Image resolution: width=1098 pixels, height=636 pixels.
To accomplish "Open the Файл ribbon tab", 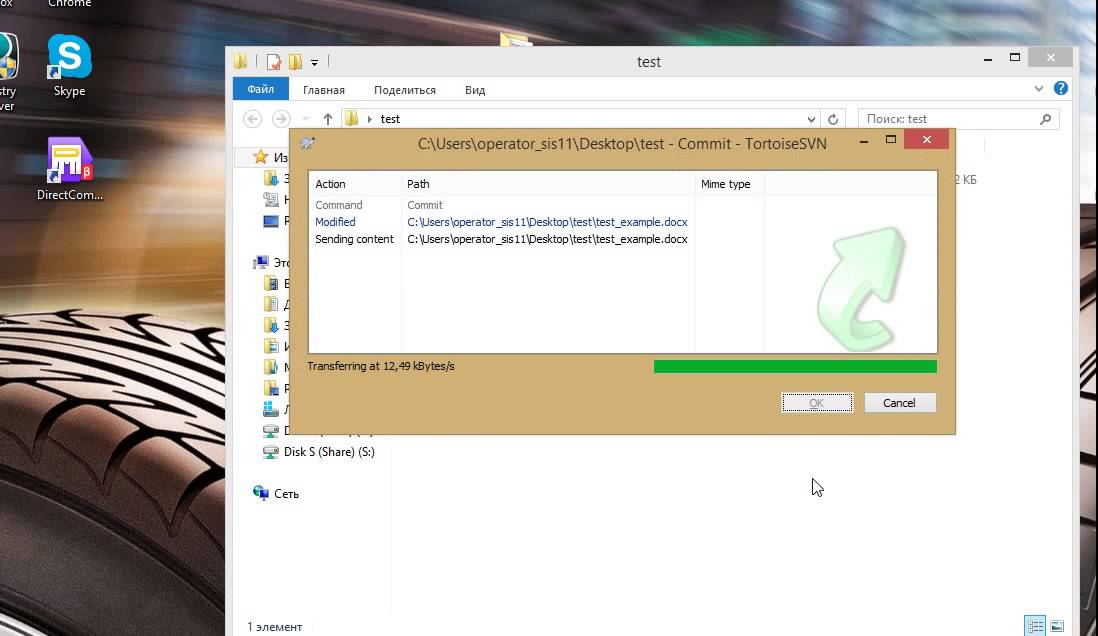I will [x=260, y=89].
